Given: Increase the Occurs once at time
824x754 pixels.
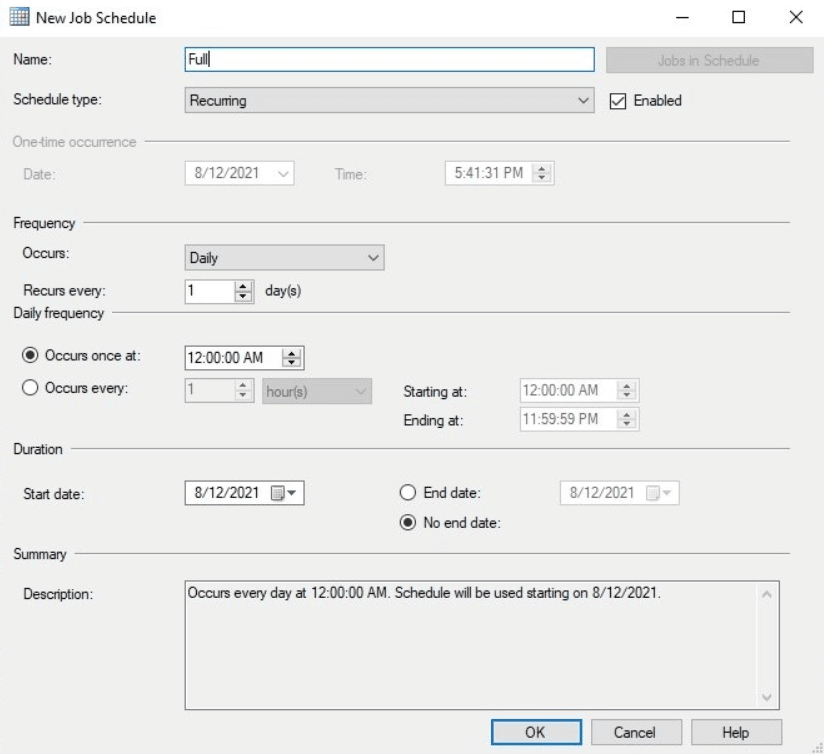Looking at the screenshot, I should 292,353.
